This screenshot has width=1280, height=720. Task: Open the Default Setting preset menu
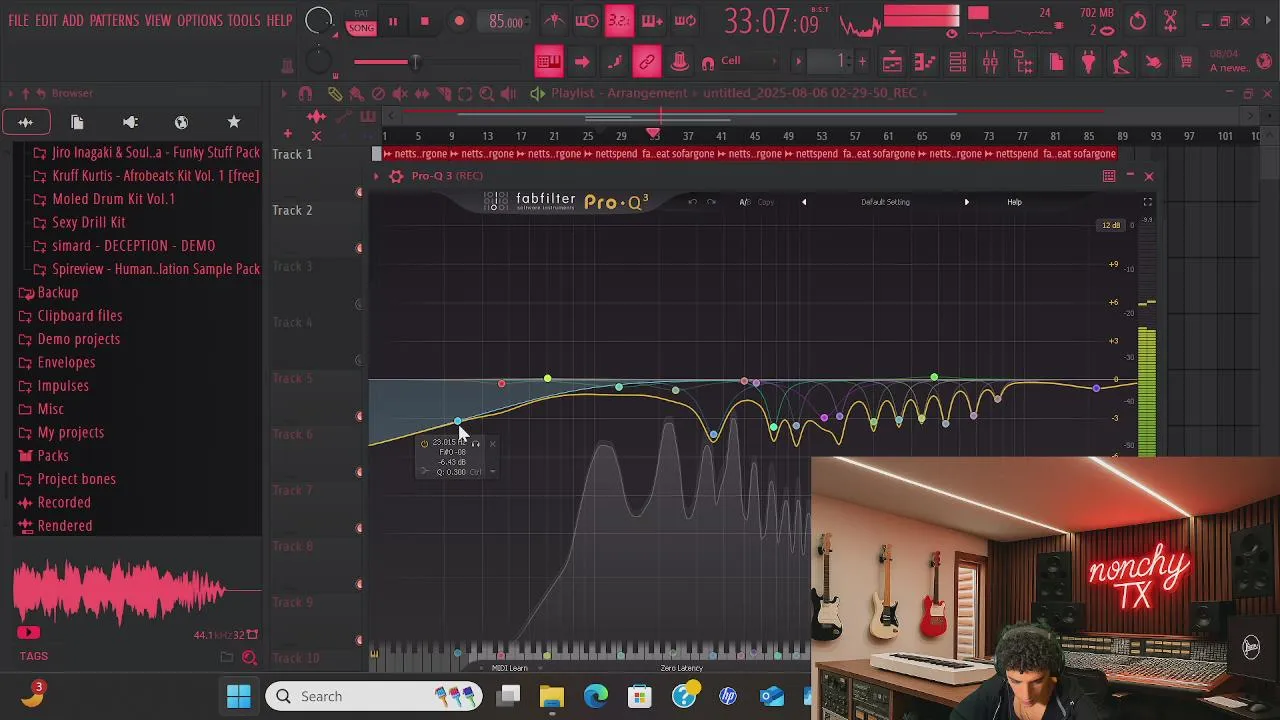click(x=885, y=202)
